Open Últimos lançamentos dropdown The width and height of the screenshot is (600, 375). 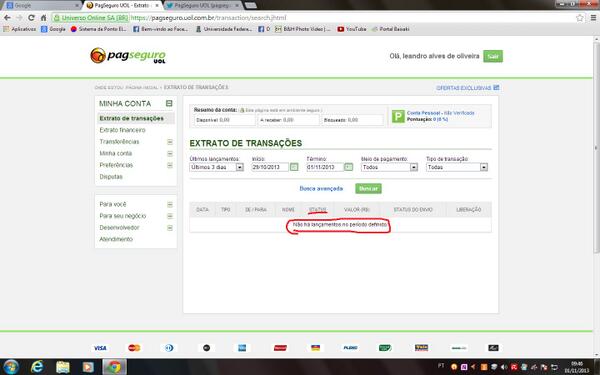[x=217, y=167]
